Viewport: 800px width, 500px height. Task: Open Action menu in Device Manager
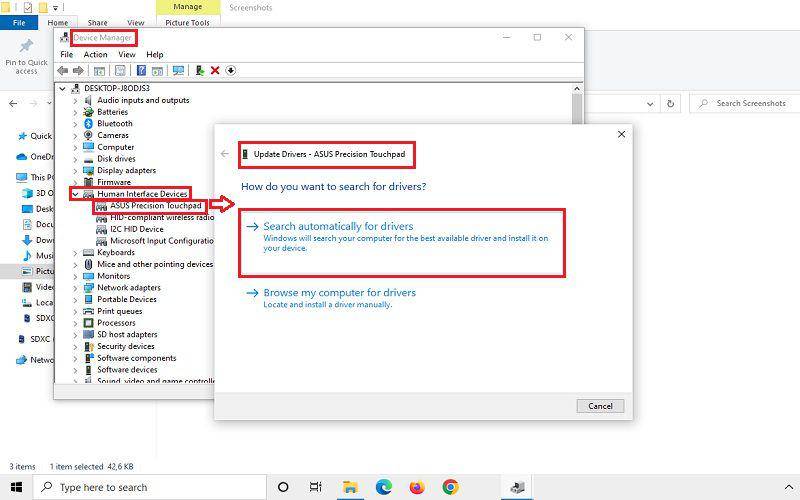coord(95,55)
